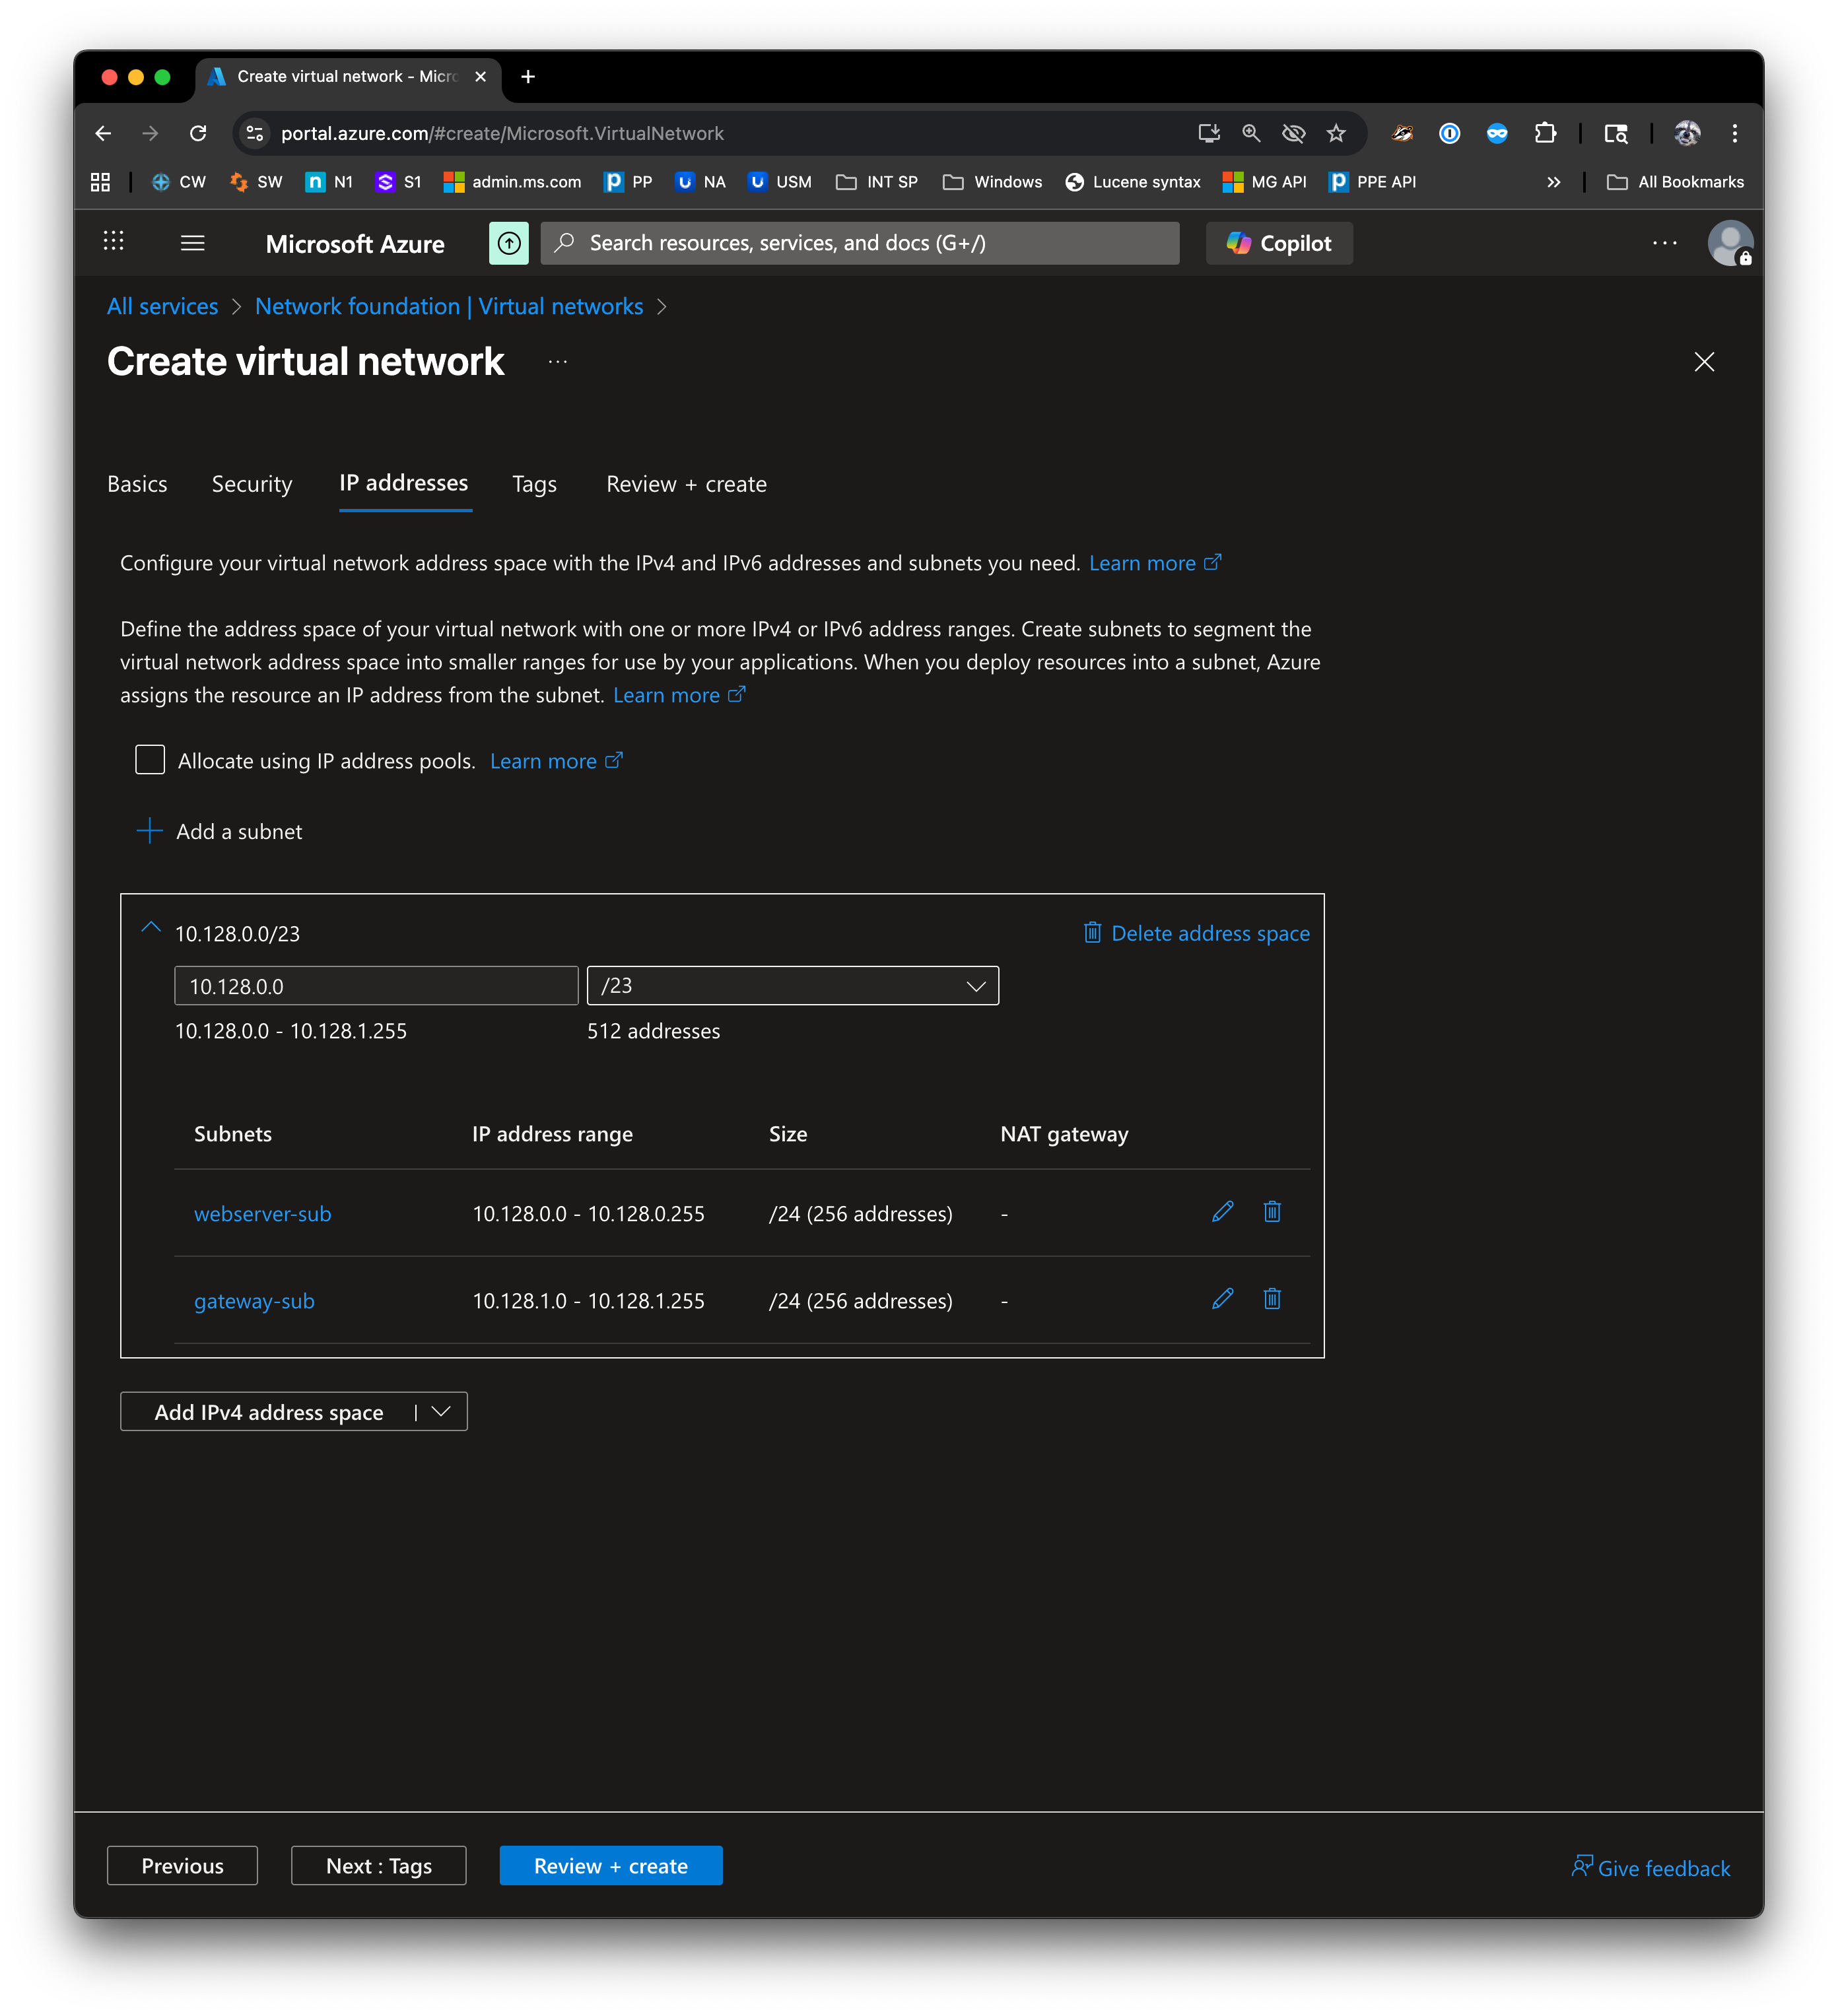This screenshot has width=1838, height=2016.
Task: Click the plus icon to add a subnet
Action: pos(149,831)
